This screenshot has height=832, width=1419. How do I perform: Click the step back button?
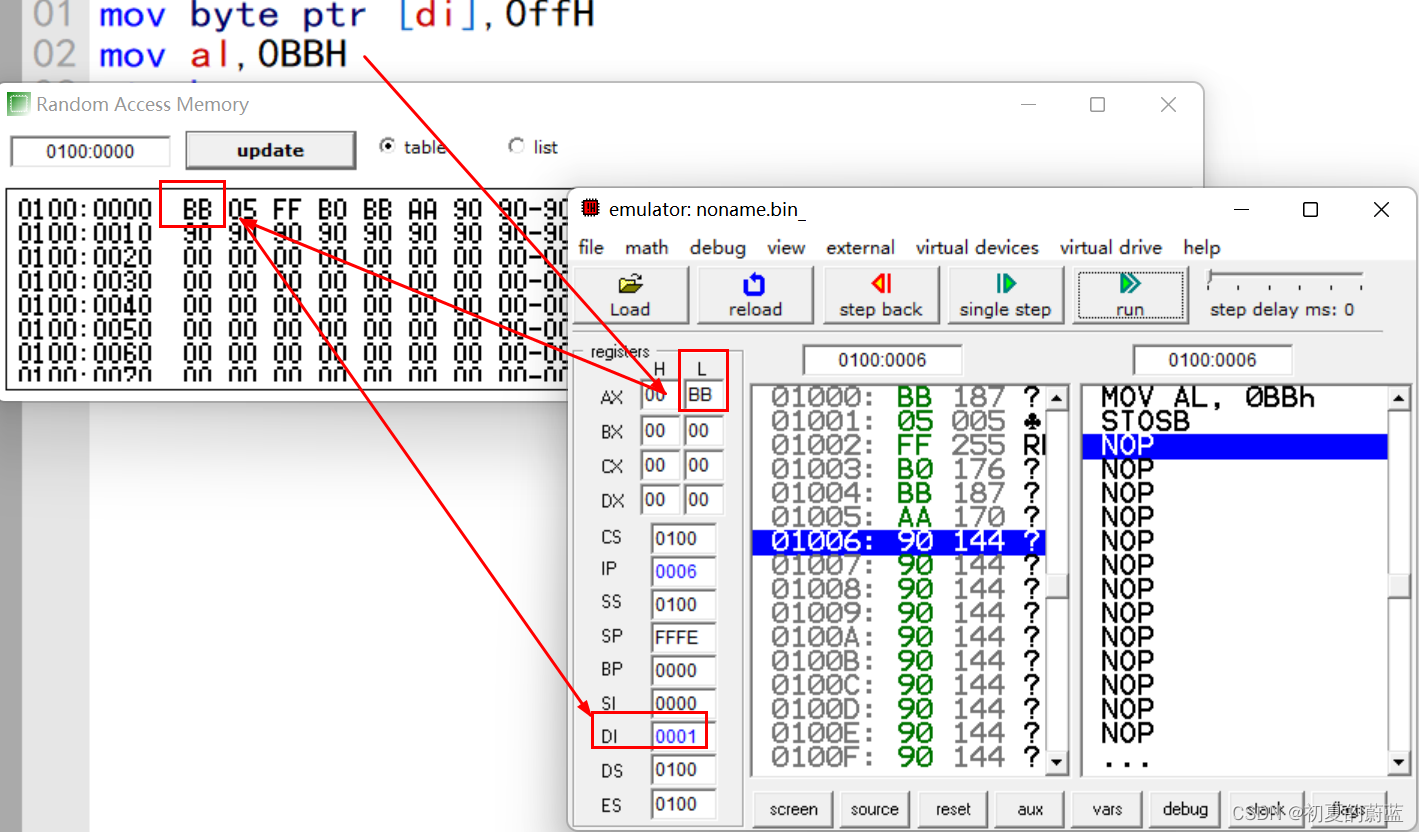[x=881, y=295]
